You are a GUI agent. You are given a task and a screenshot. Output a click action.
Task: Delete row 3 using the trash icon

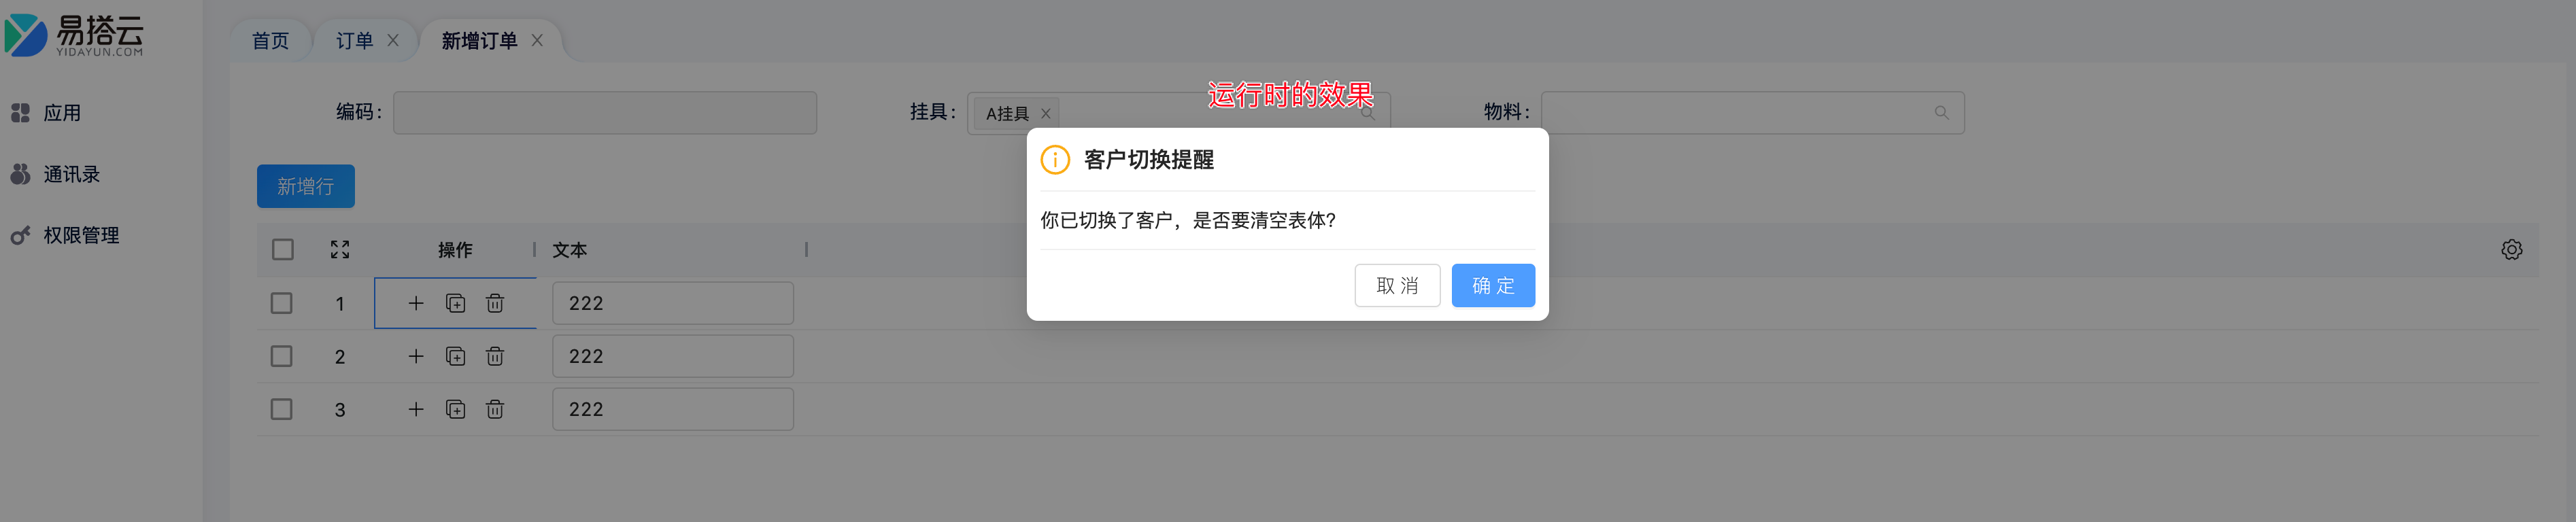click(495, 409)
